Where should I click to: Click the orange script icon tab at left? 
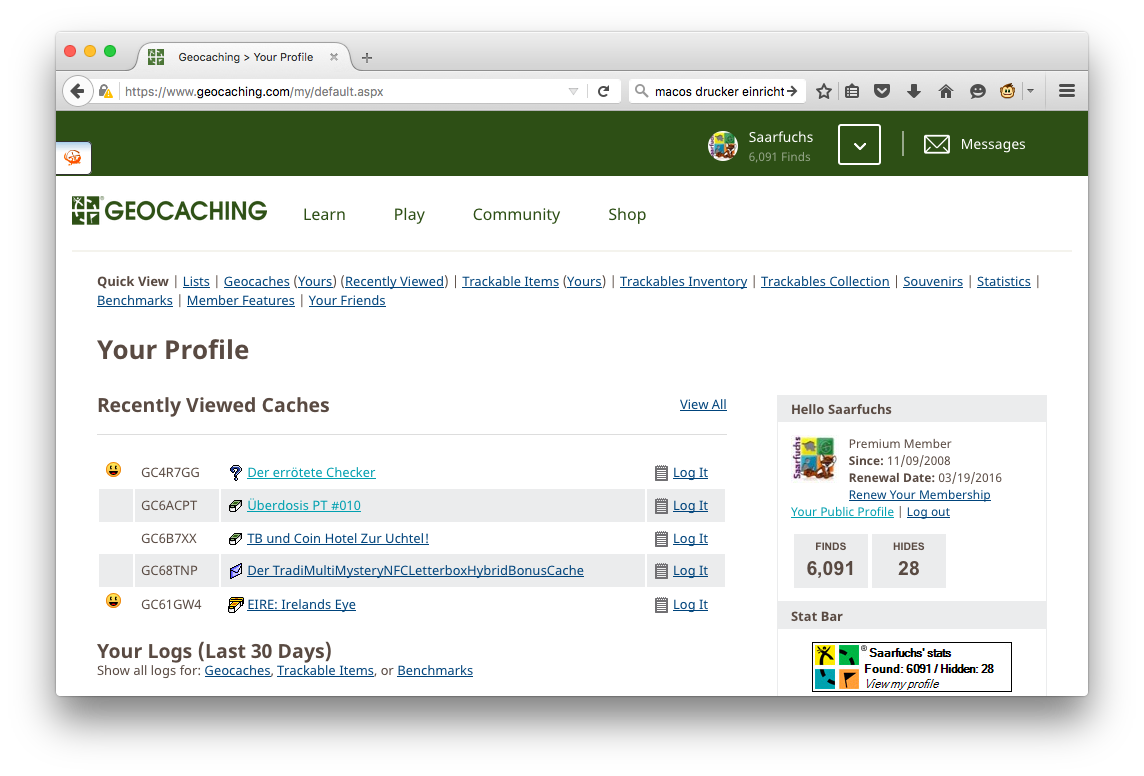pos(73,158)
